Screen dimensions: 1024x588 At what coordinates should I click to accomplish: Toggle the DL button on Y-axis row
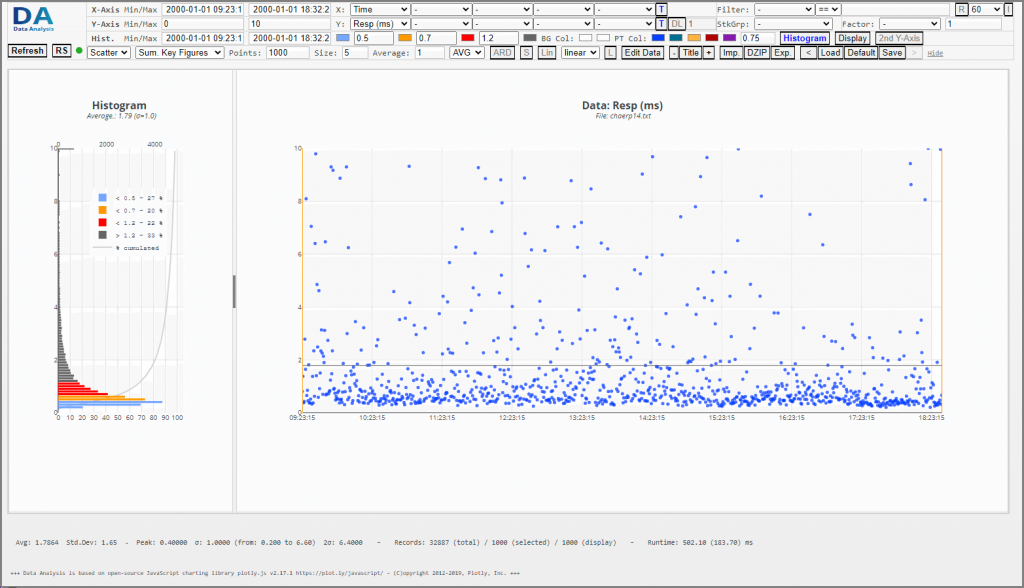677,24
